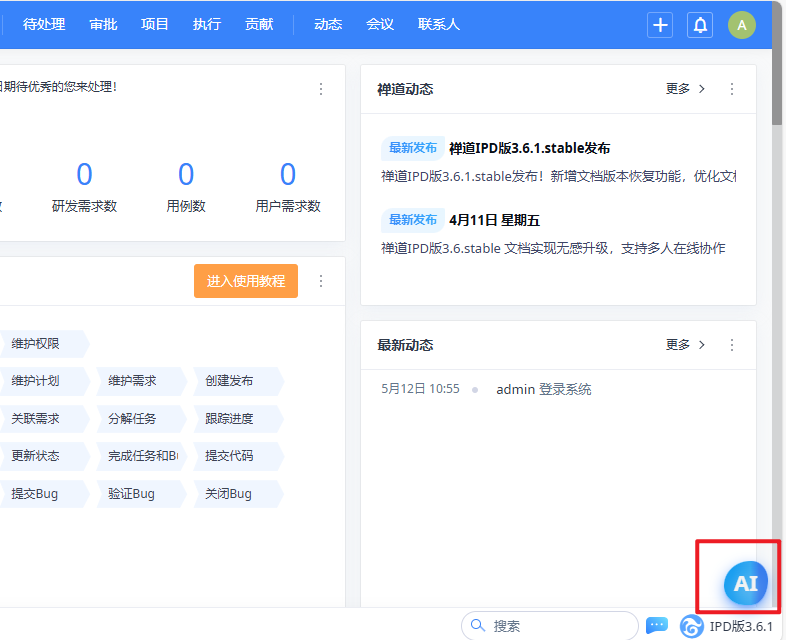Screen dimensions: 786x640
Task: Open the three-dot menu of 禅道动态 panel
Action: pos(732,89)
